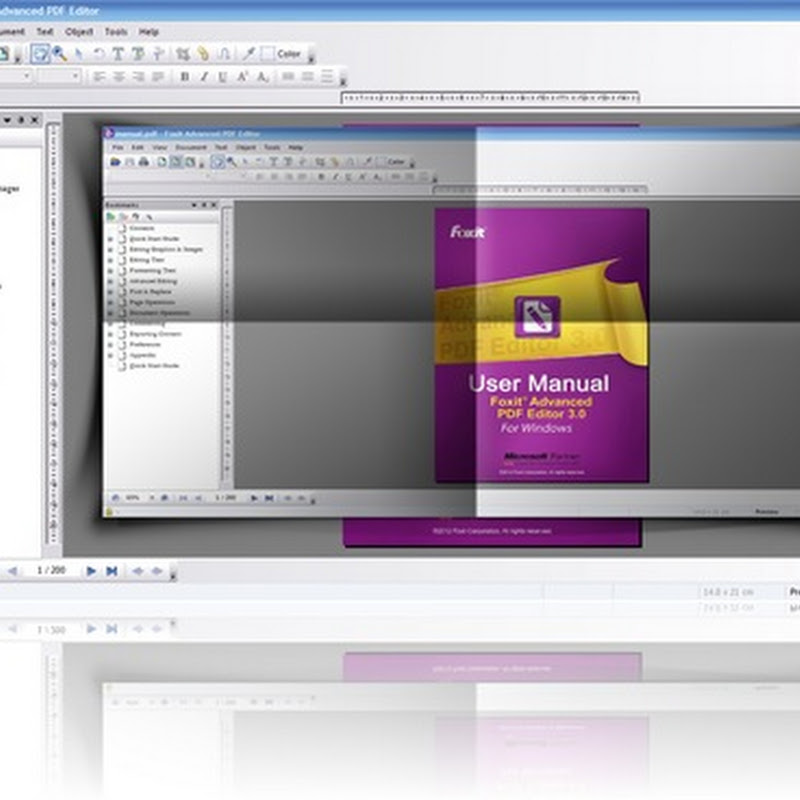Select the Zoom magnifier tool in main toolbar
The height and width of the screenshot is (800, 800).
point(60,54)
